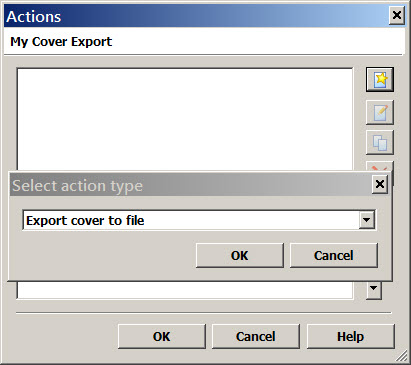Click OK in the Actions window

(162, 336)
